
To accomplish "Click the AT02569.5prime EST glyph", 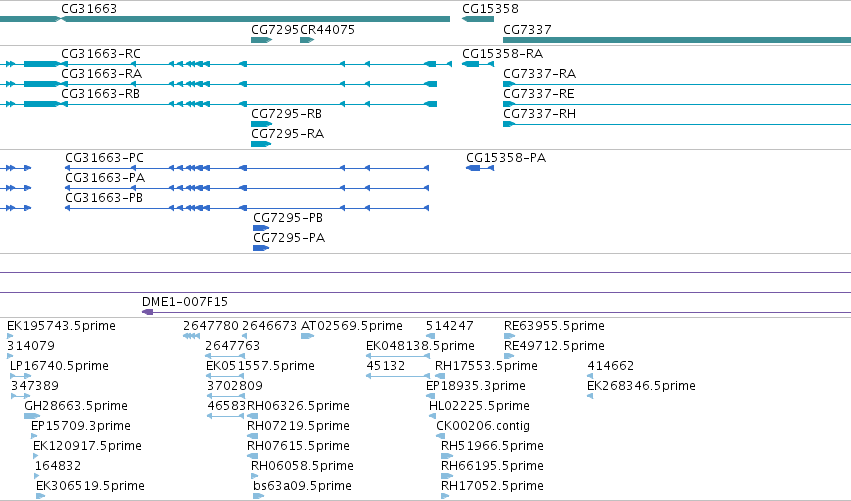I will 307,336.
